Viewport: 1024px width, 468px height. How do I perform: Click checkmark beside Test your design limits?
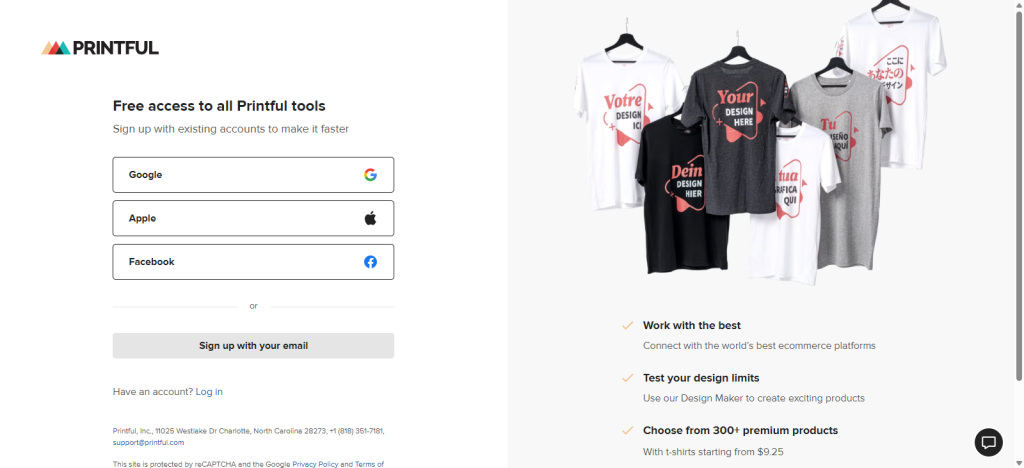pyautogui.click(x=628, y=378)
